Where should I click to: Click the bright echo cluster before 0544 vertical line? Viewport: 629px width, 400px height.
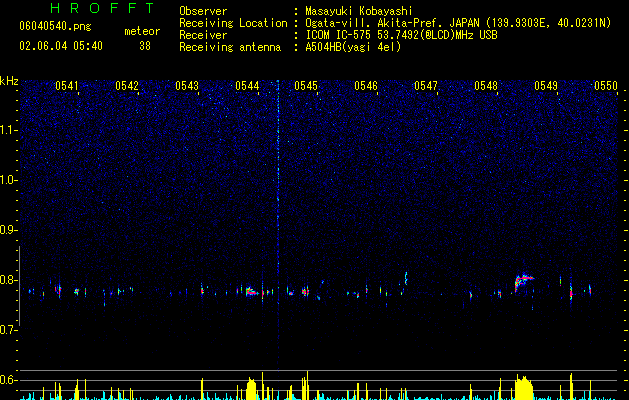[252, 291]
